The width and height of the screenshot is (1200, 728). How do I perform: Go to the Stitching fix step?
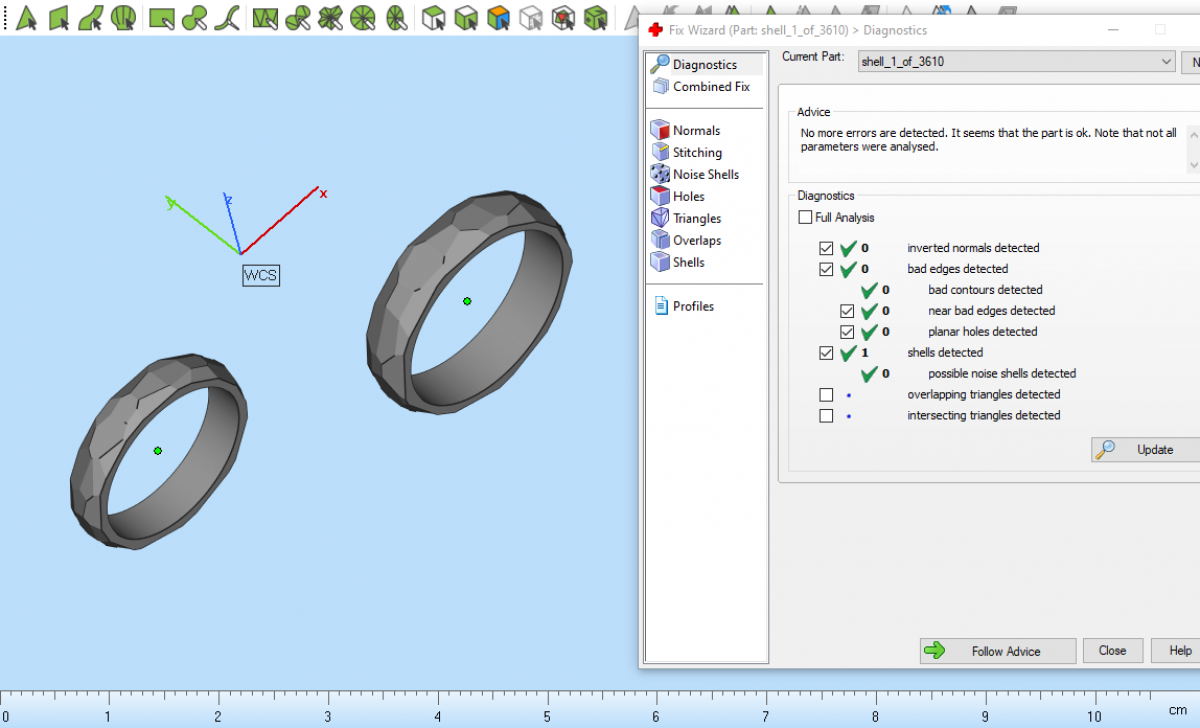[x=697, y=152]
